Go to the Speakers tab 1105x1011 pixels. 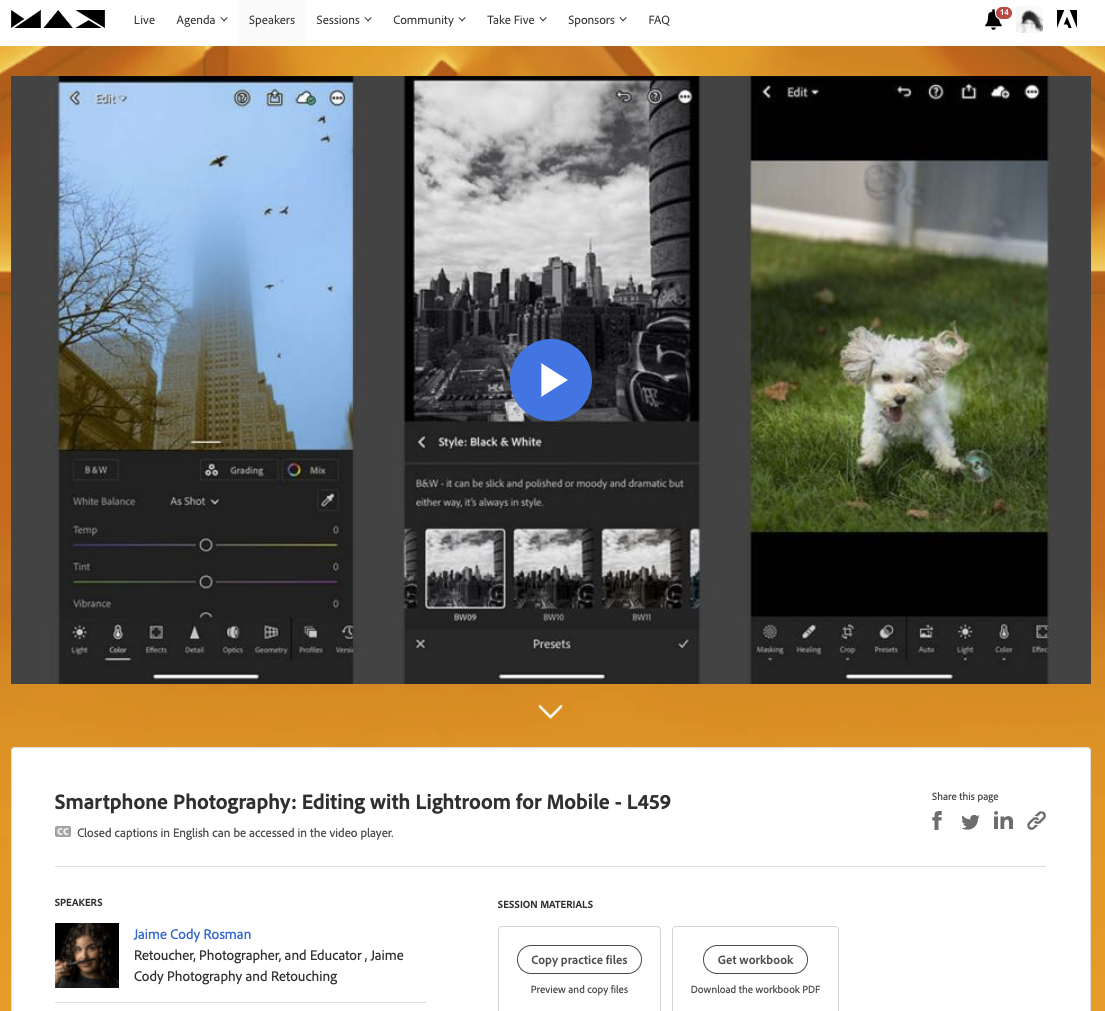coord(271,20)
